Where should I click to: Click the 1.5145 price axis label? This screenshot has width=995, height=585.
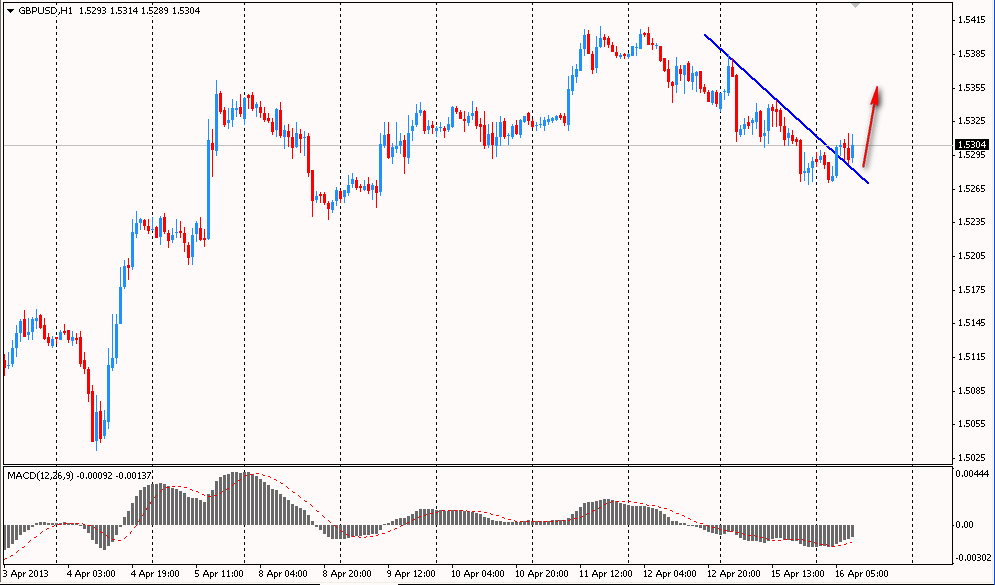click(x=973, y=323)
